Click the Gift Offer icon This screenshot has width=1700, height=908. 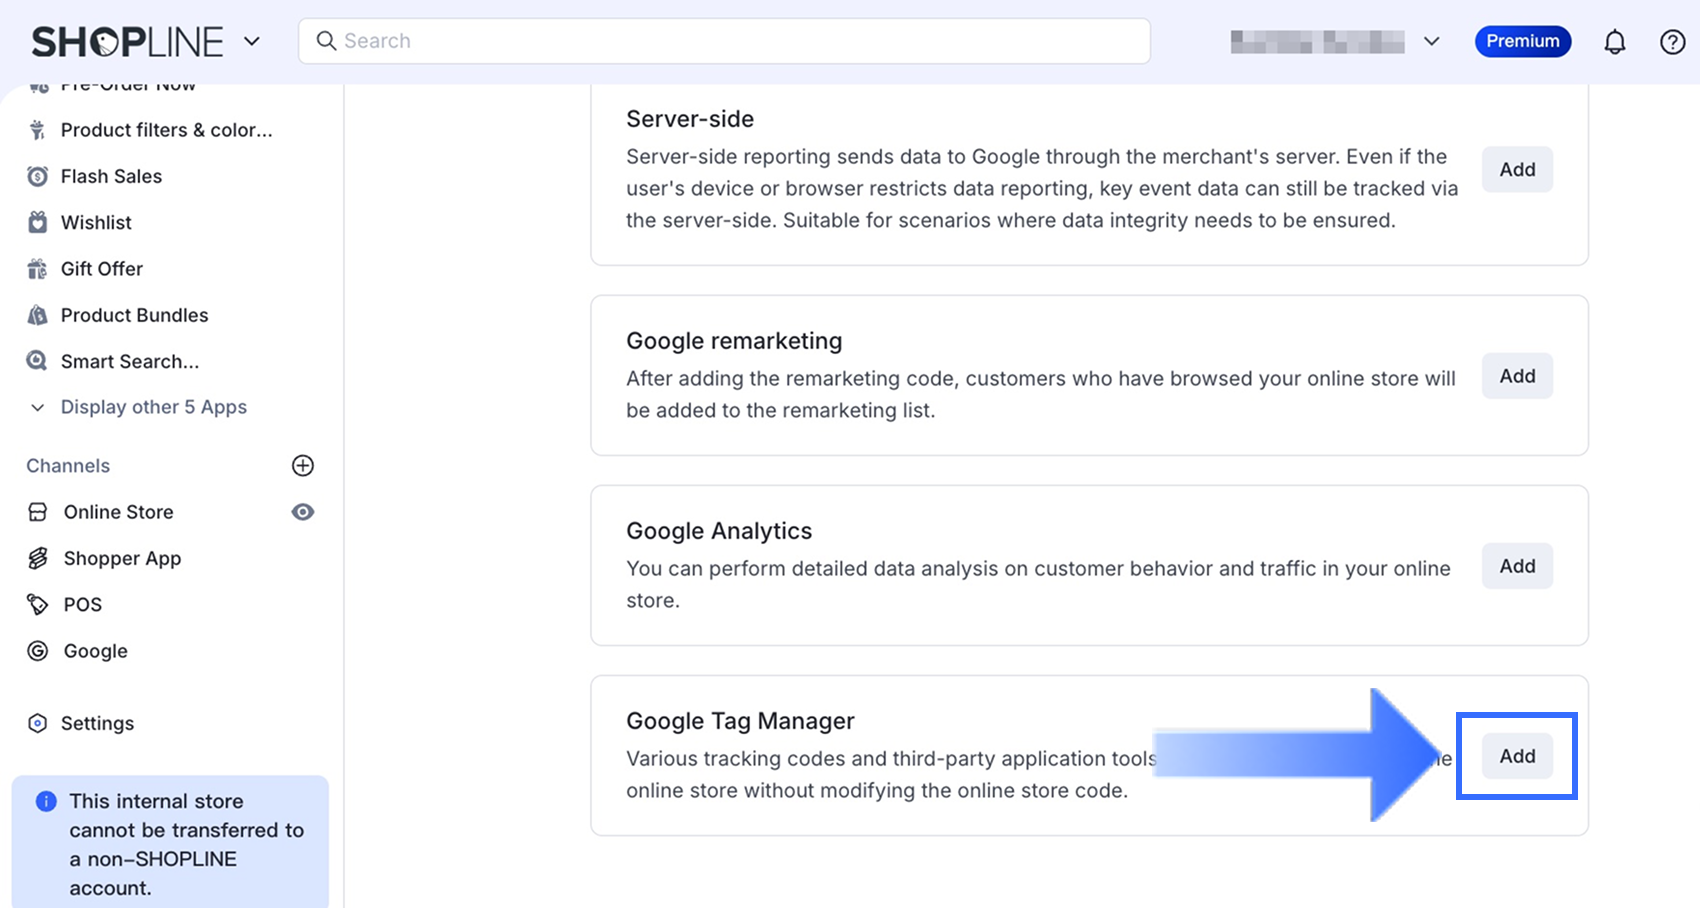(x=38, y=269)
